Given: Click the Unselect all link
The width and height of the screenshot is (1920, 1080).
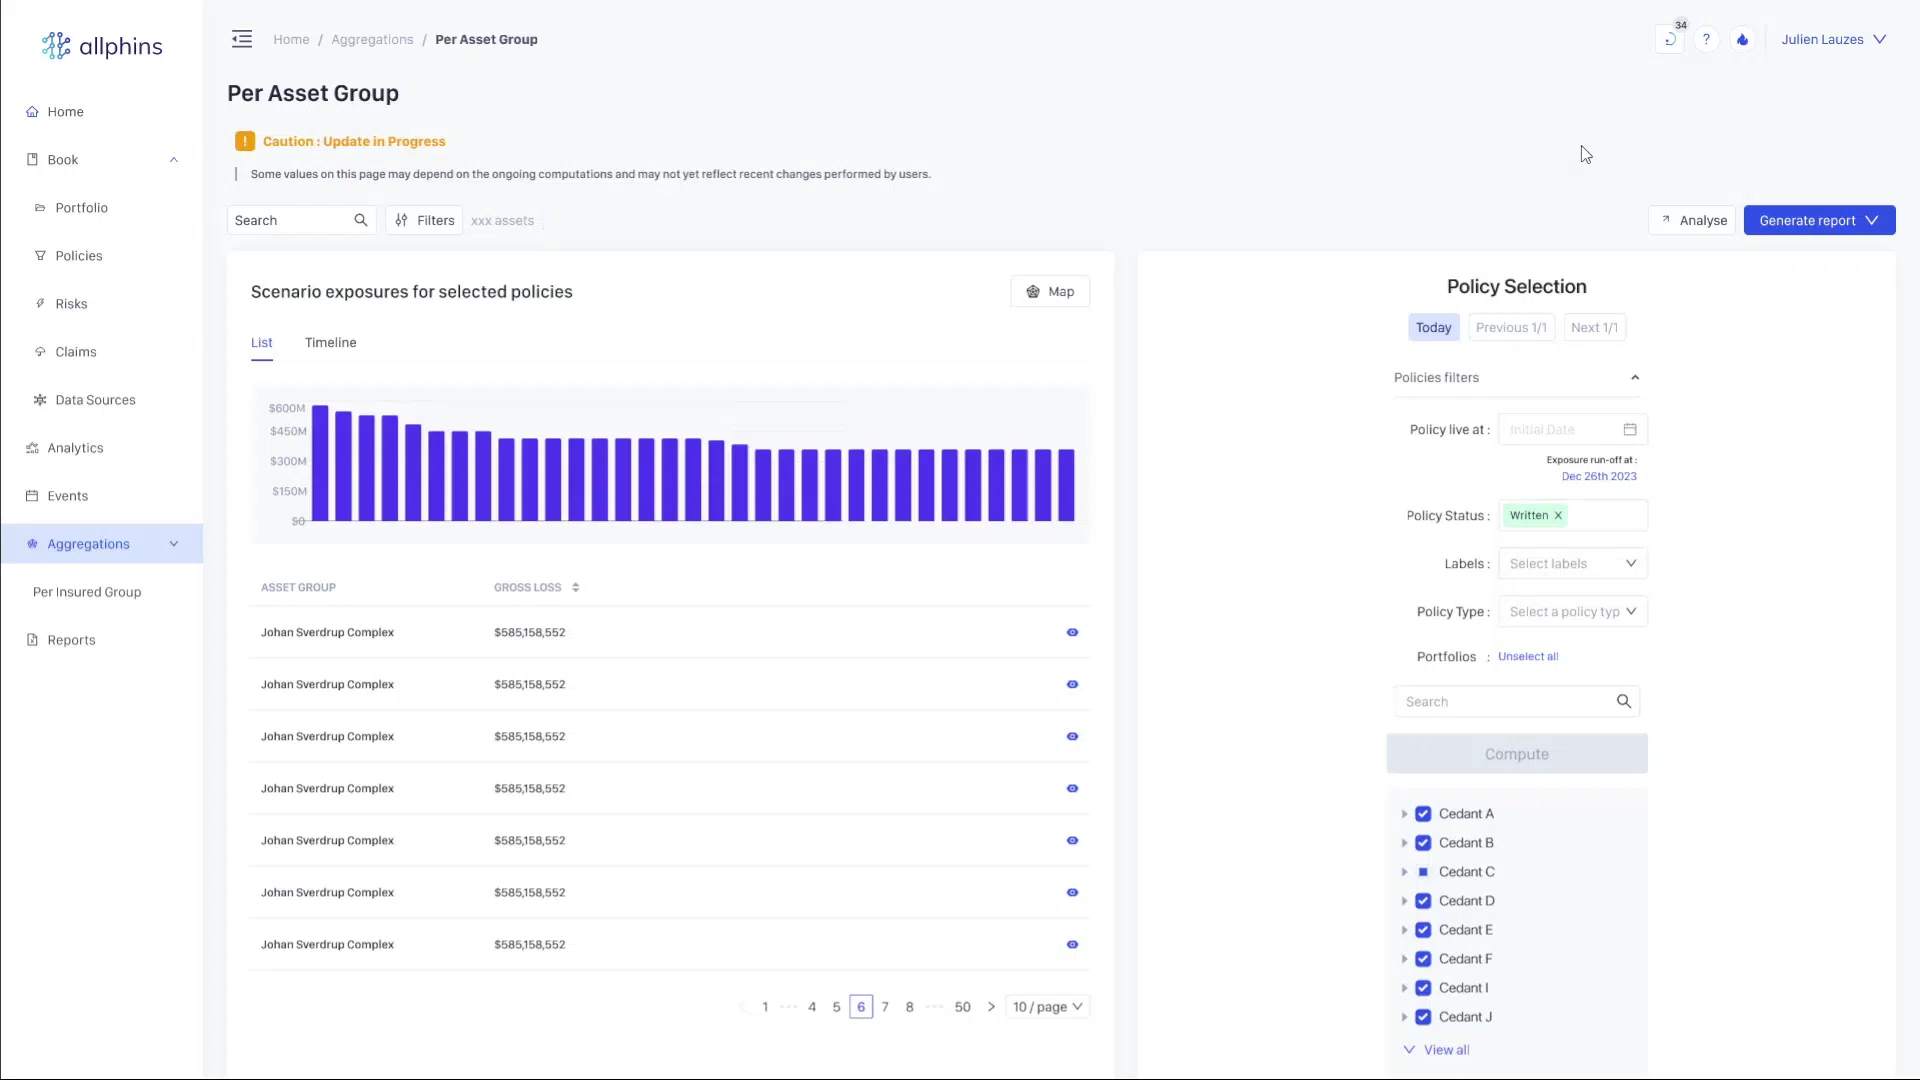Looking at the screenshot, I should pos(1527,657).
